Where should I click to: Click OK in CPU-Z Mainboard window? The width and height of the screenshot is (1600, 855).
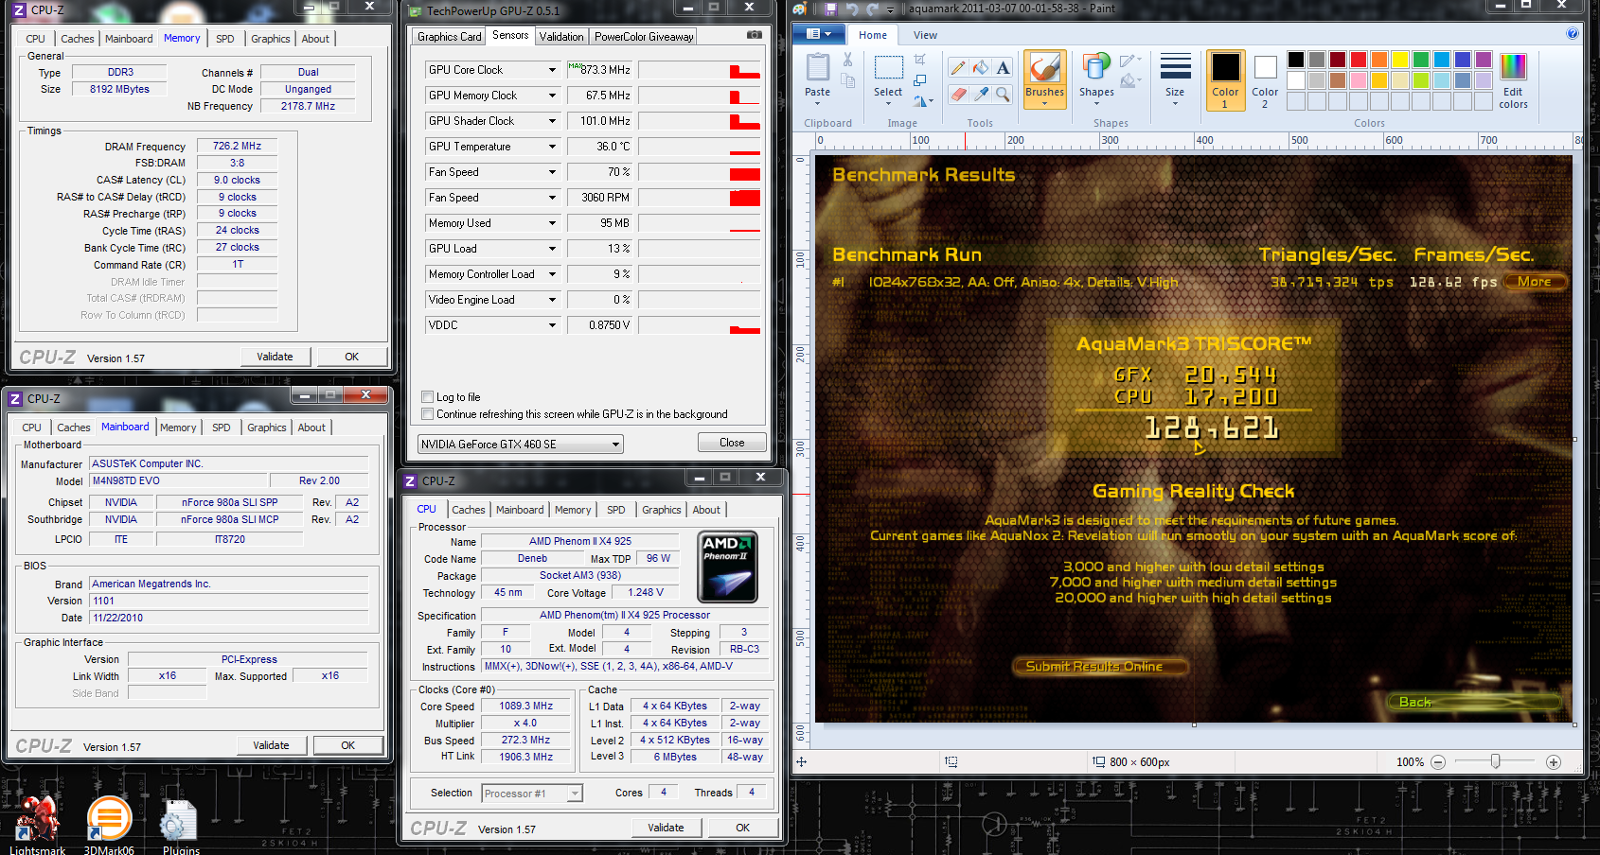point(348,745)
